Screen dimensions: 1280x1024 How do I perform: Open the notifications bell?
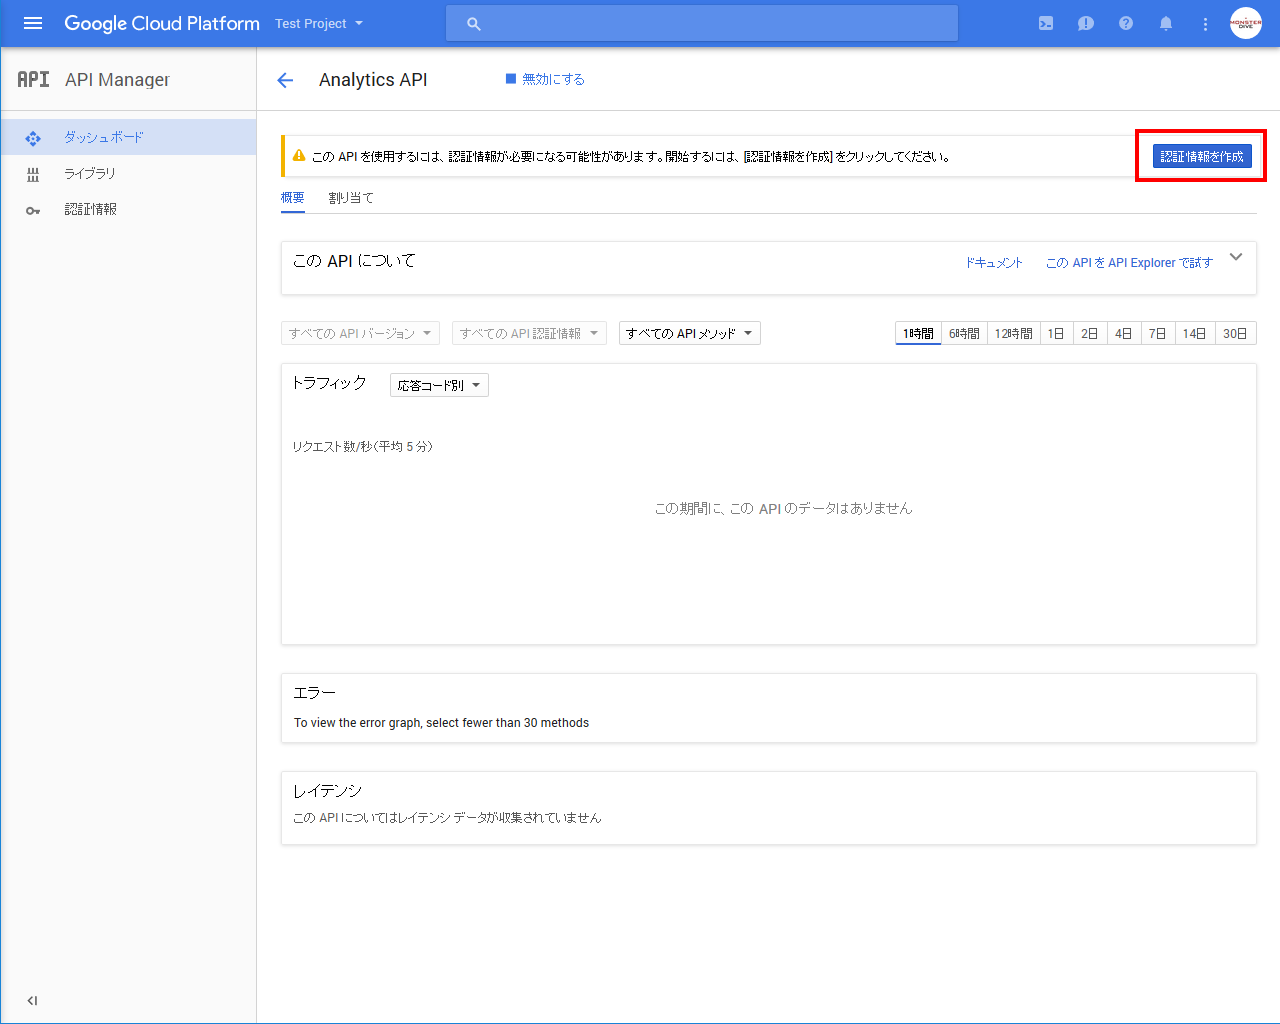point(1166,23)
